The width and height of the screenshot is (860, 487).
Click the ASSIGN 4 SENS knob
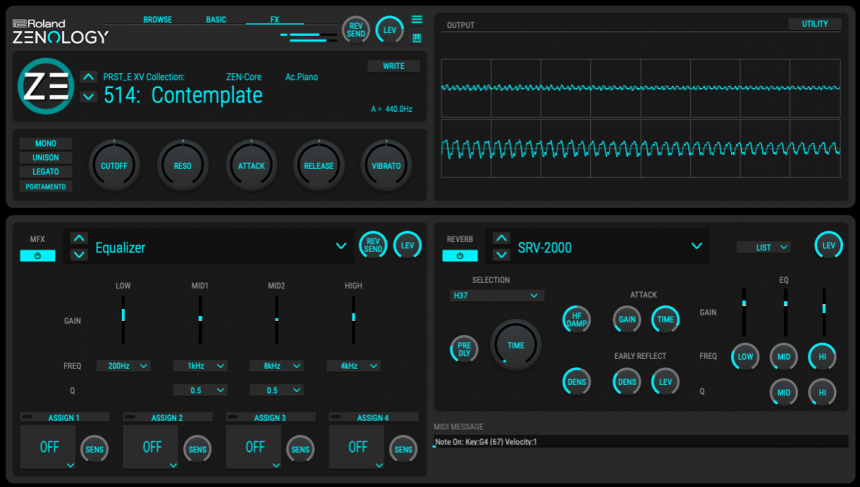[x=403, y=449]
